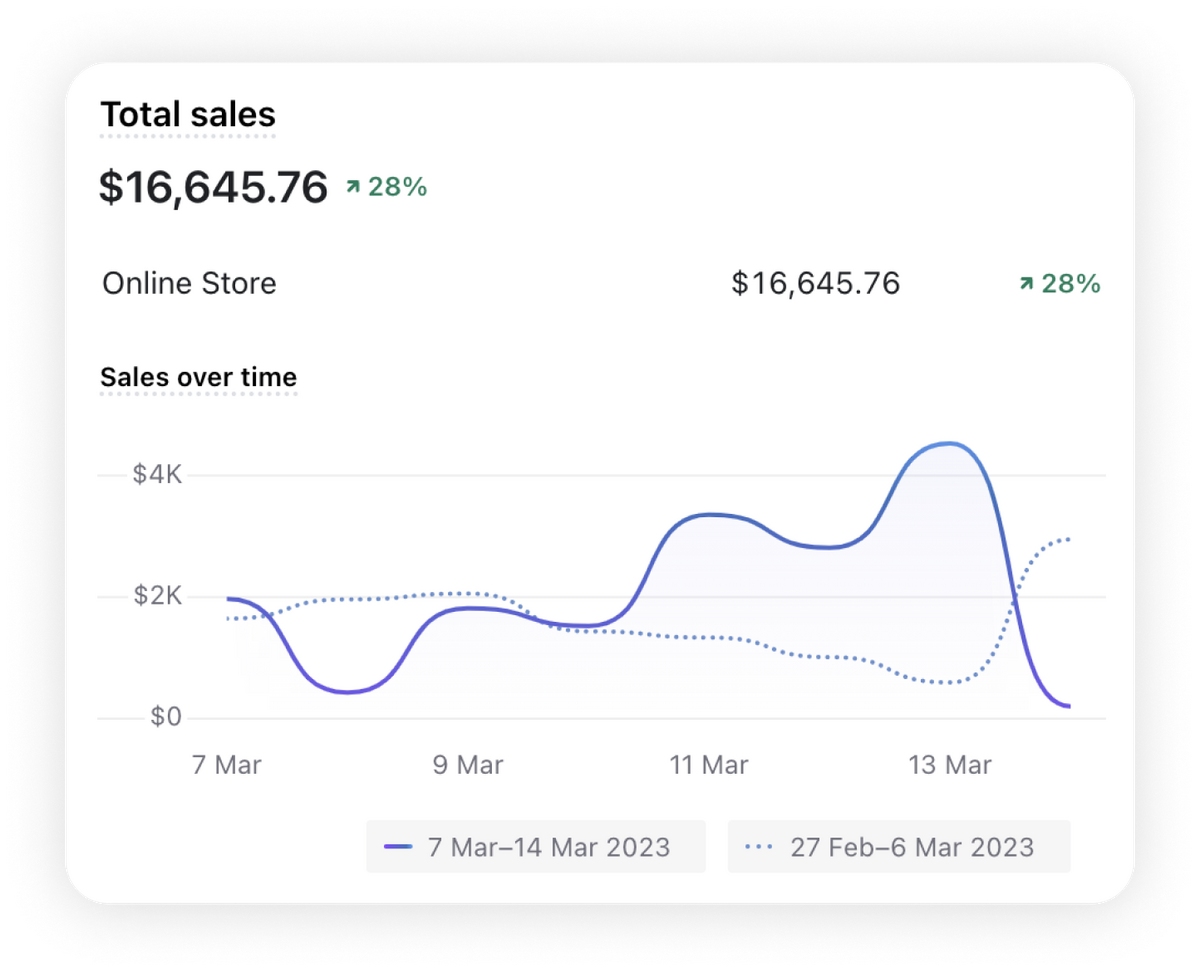Click the $0 y-axis label
Screen dimensions: 1200x973
point(165,717)
